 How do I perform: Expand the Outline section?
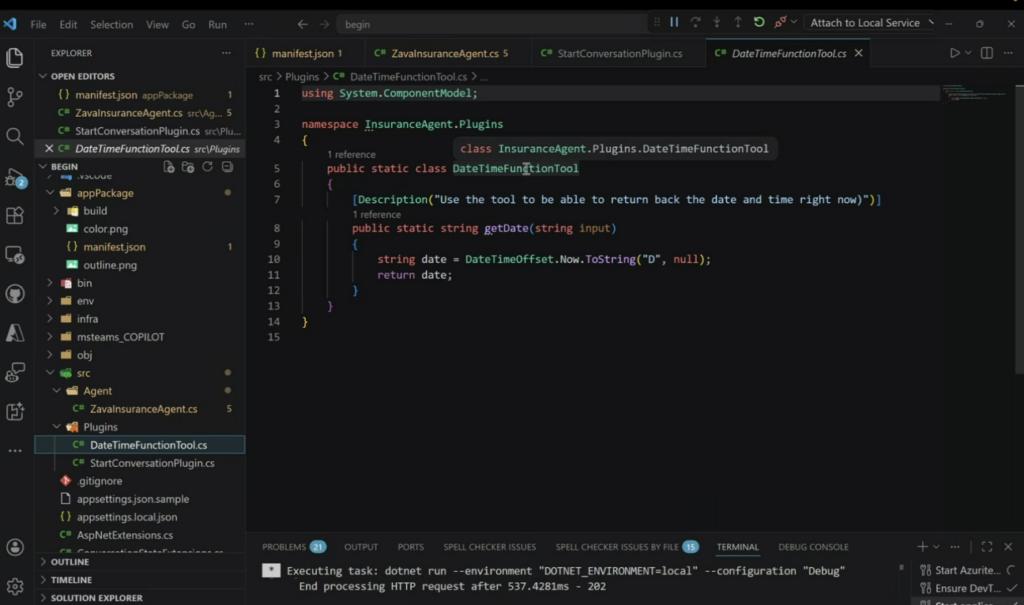(70, 562)
